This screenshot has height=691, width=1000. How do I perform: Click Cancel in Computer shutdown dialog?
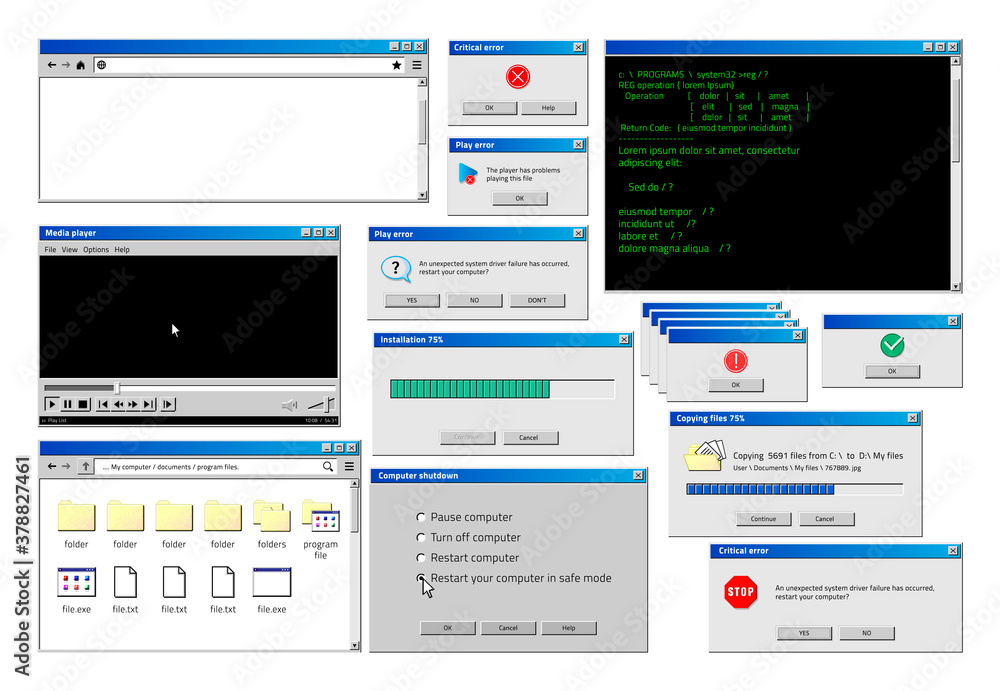pyautogui.click(x=508, y=628)
